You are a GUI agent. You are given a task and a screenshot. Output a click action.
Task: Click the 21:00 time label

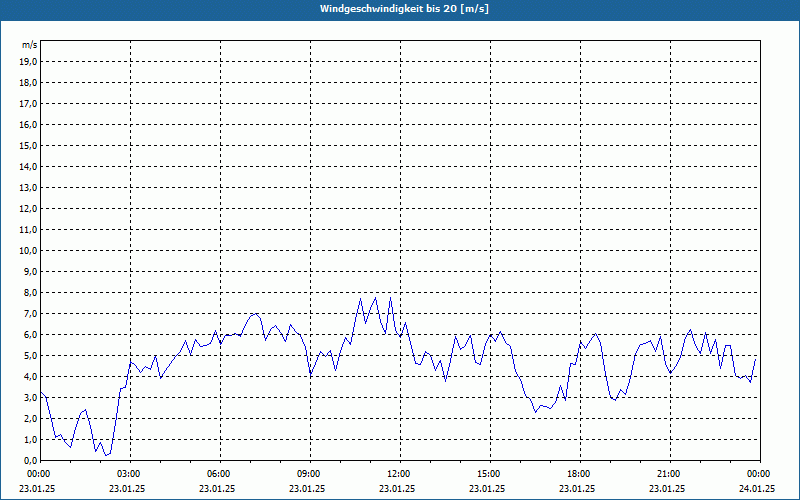pos(670,474)
